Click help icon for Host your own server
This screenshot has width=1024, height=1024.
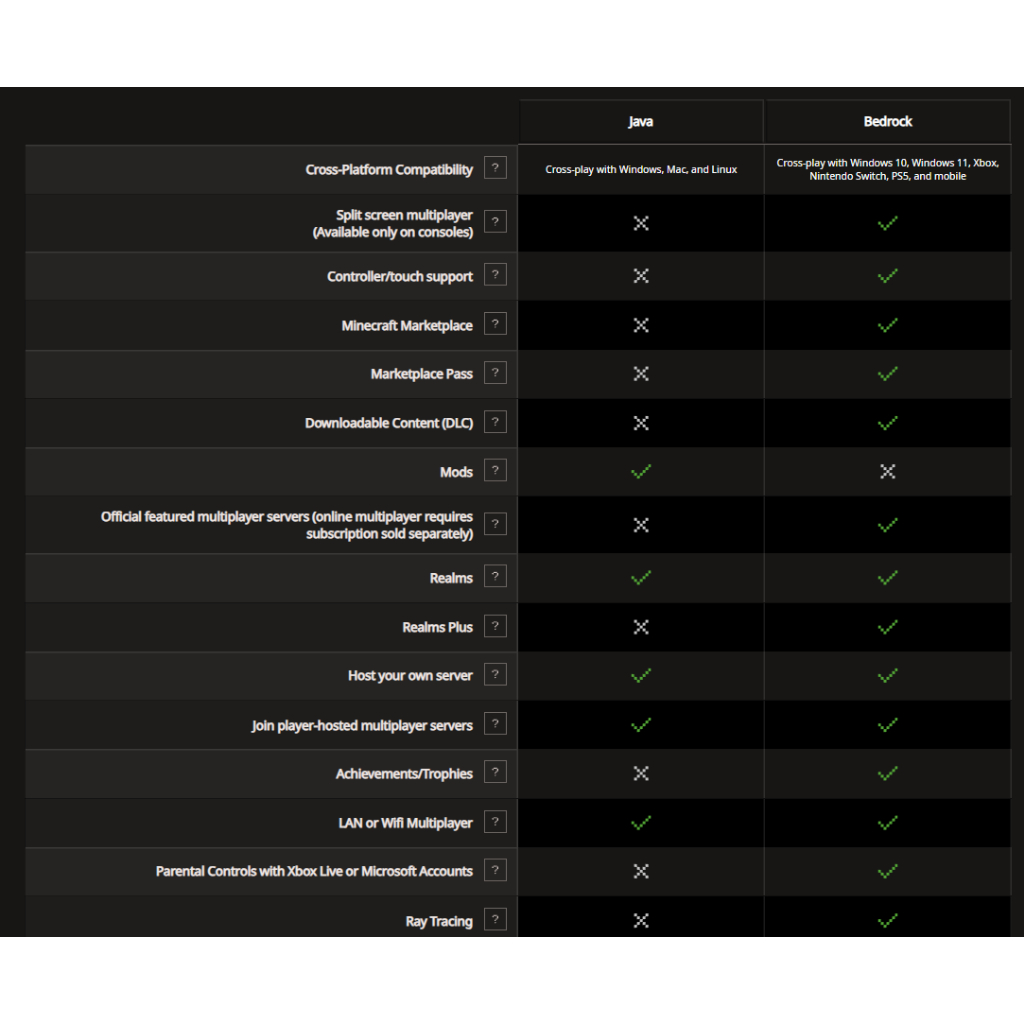495,675
